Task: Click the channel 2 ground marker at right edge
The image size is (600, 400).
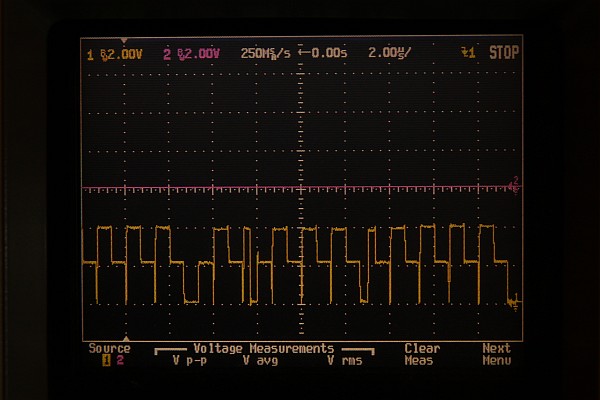Action: [515, 185]
